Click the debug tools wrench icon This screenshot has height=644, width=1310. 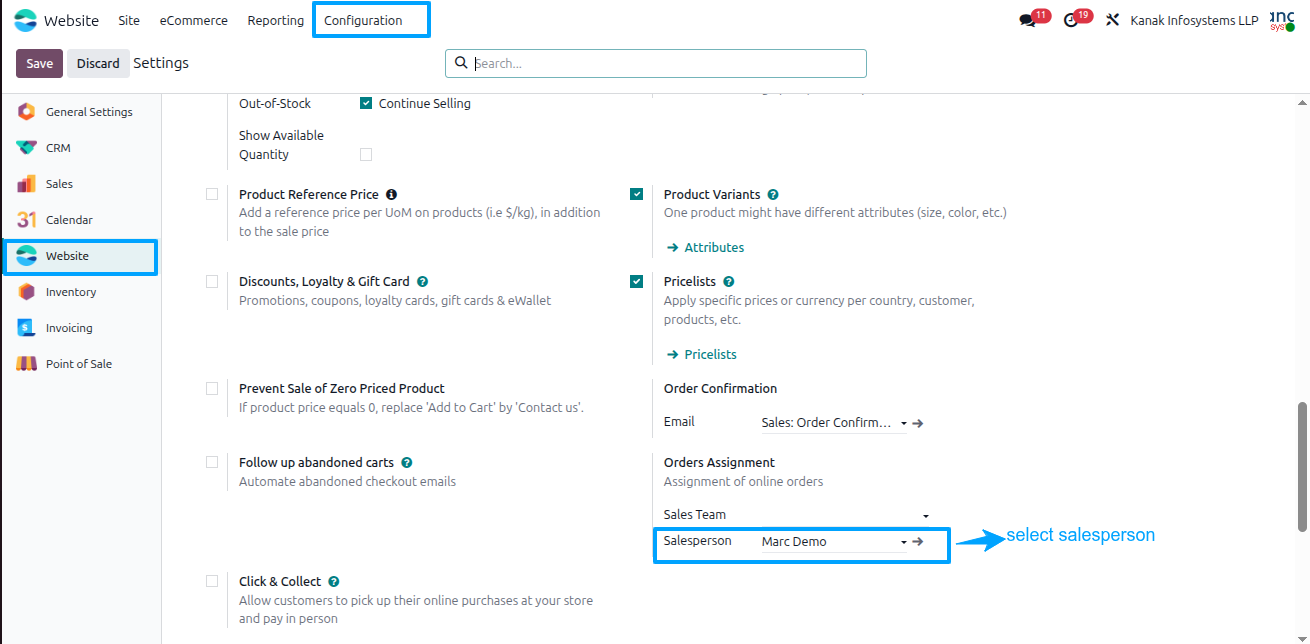(1112, 20)
